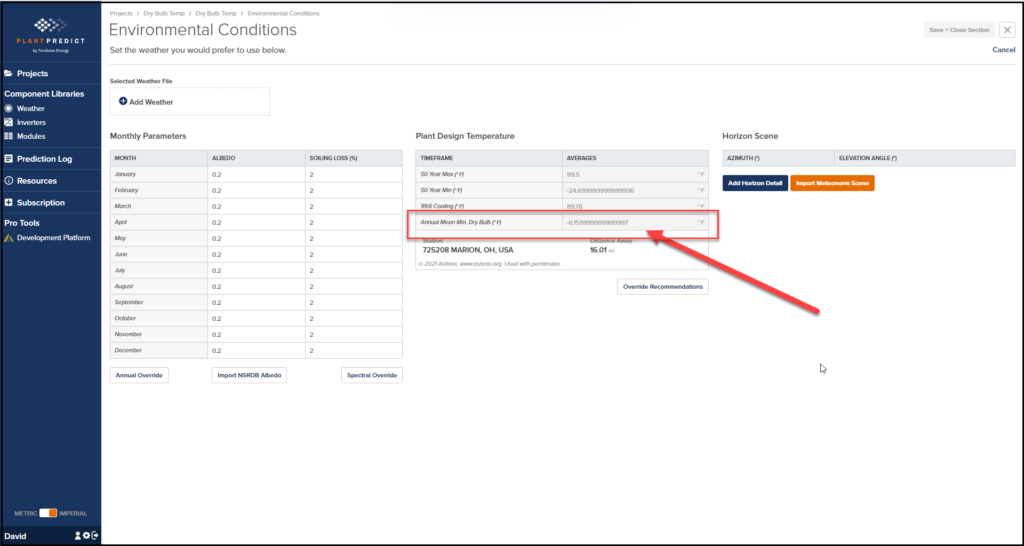Click Annual Mean Min. Dry Bulb value field
Screen dimensions: 1024x546
635,223
